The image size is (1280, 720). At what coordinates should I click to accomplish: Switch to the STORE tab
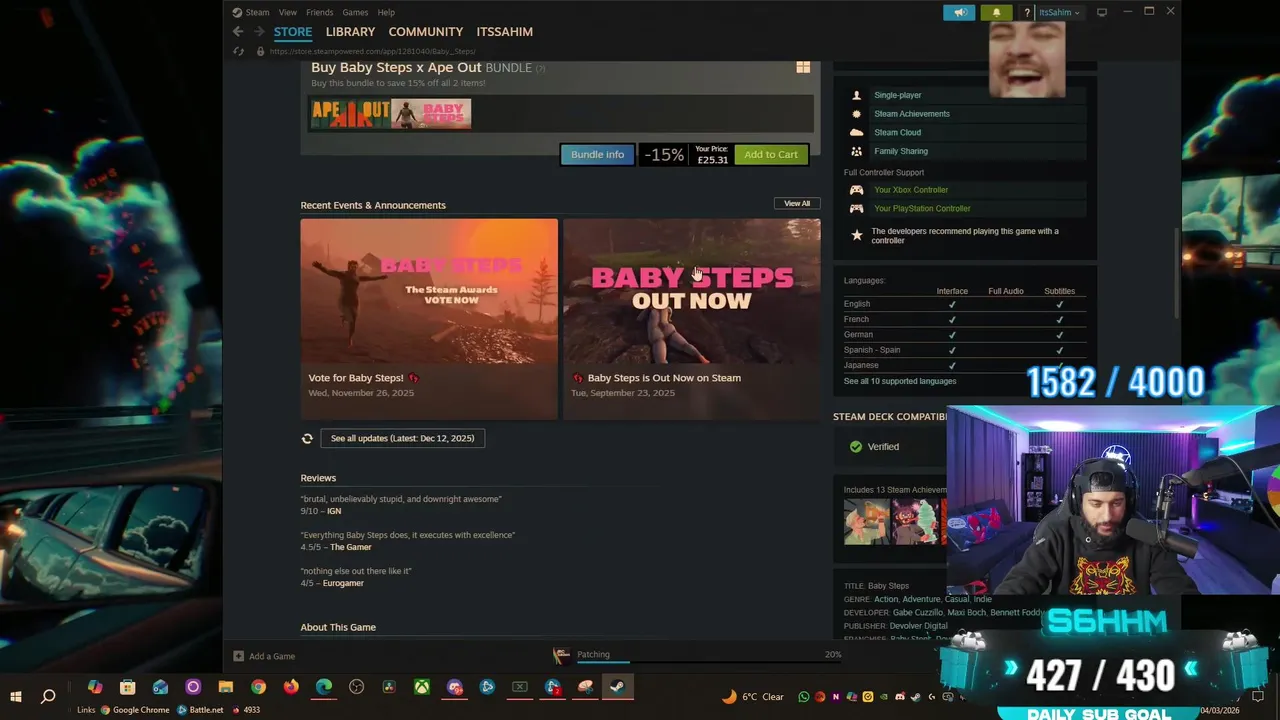click(x=293, y=32)
